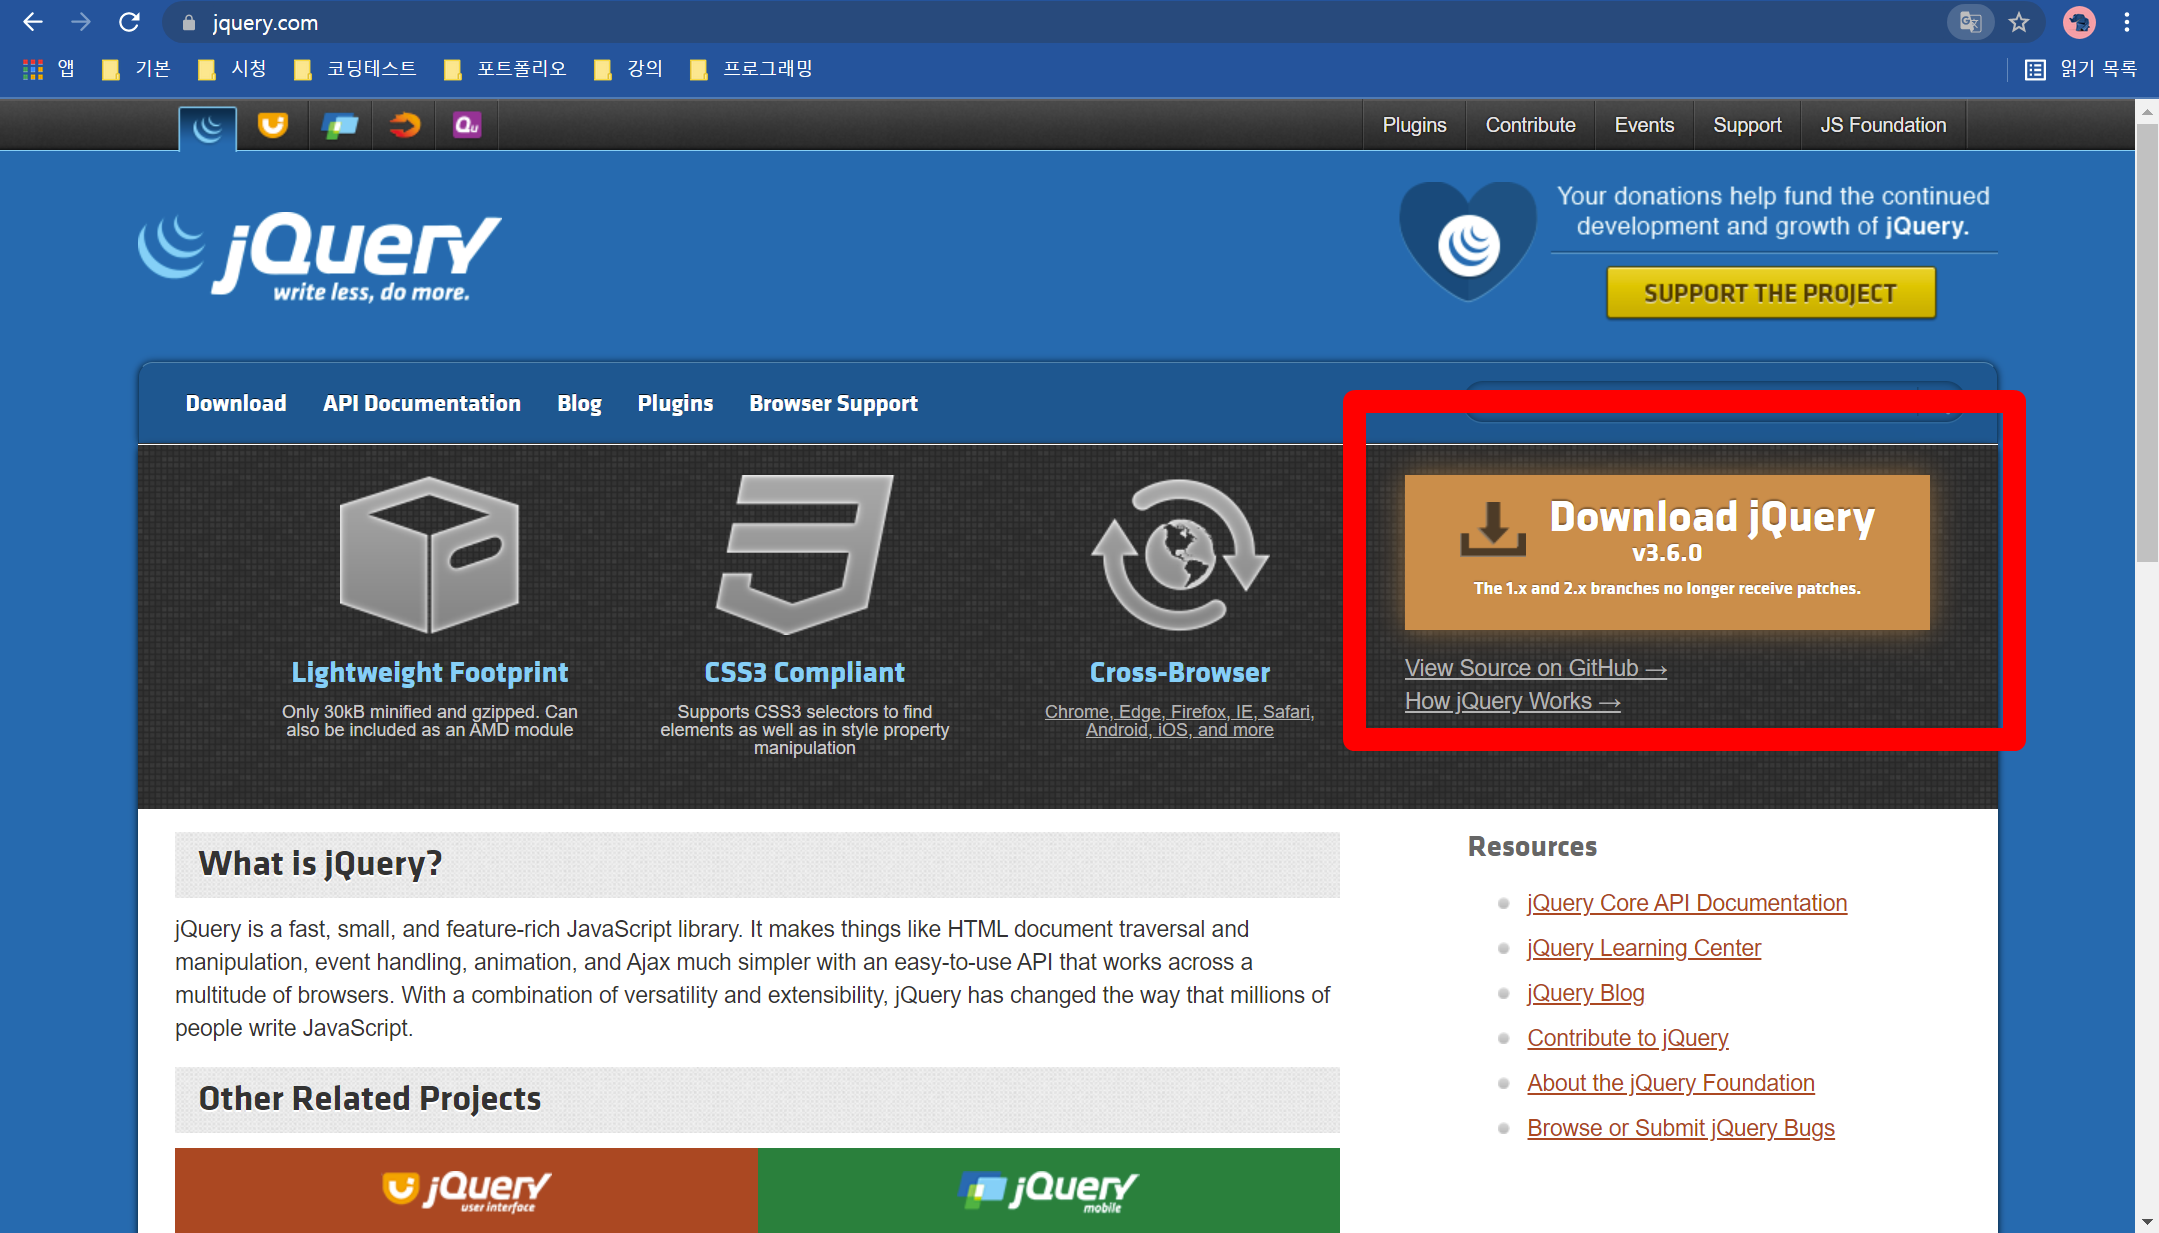Open the API Documentation menu item
The width and height of the screenshot is (2159, 1233).
pos(421,403)
